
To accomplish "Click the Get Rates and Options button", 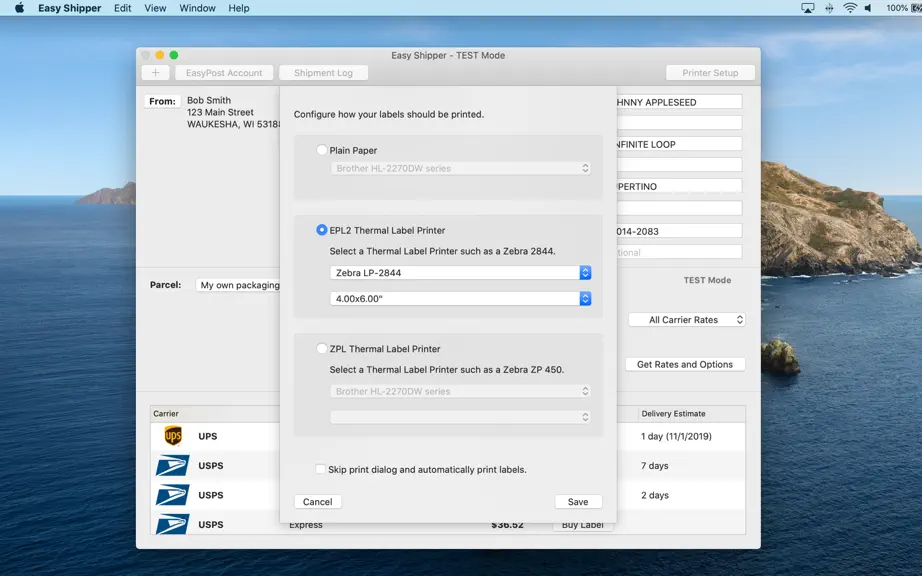I will pos(685,364).
